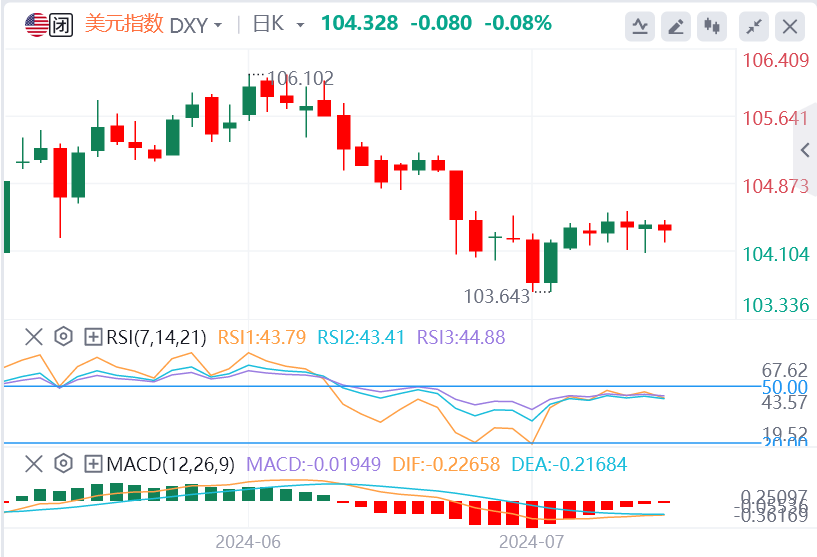The image size is (817, 557).
Task: Click the 2024-06 date axis label
Action: tap(248, 542)
